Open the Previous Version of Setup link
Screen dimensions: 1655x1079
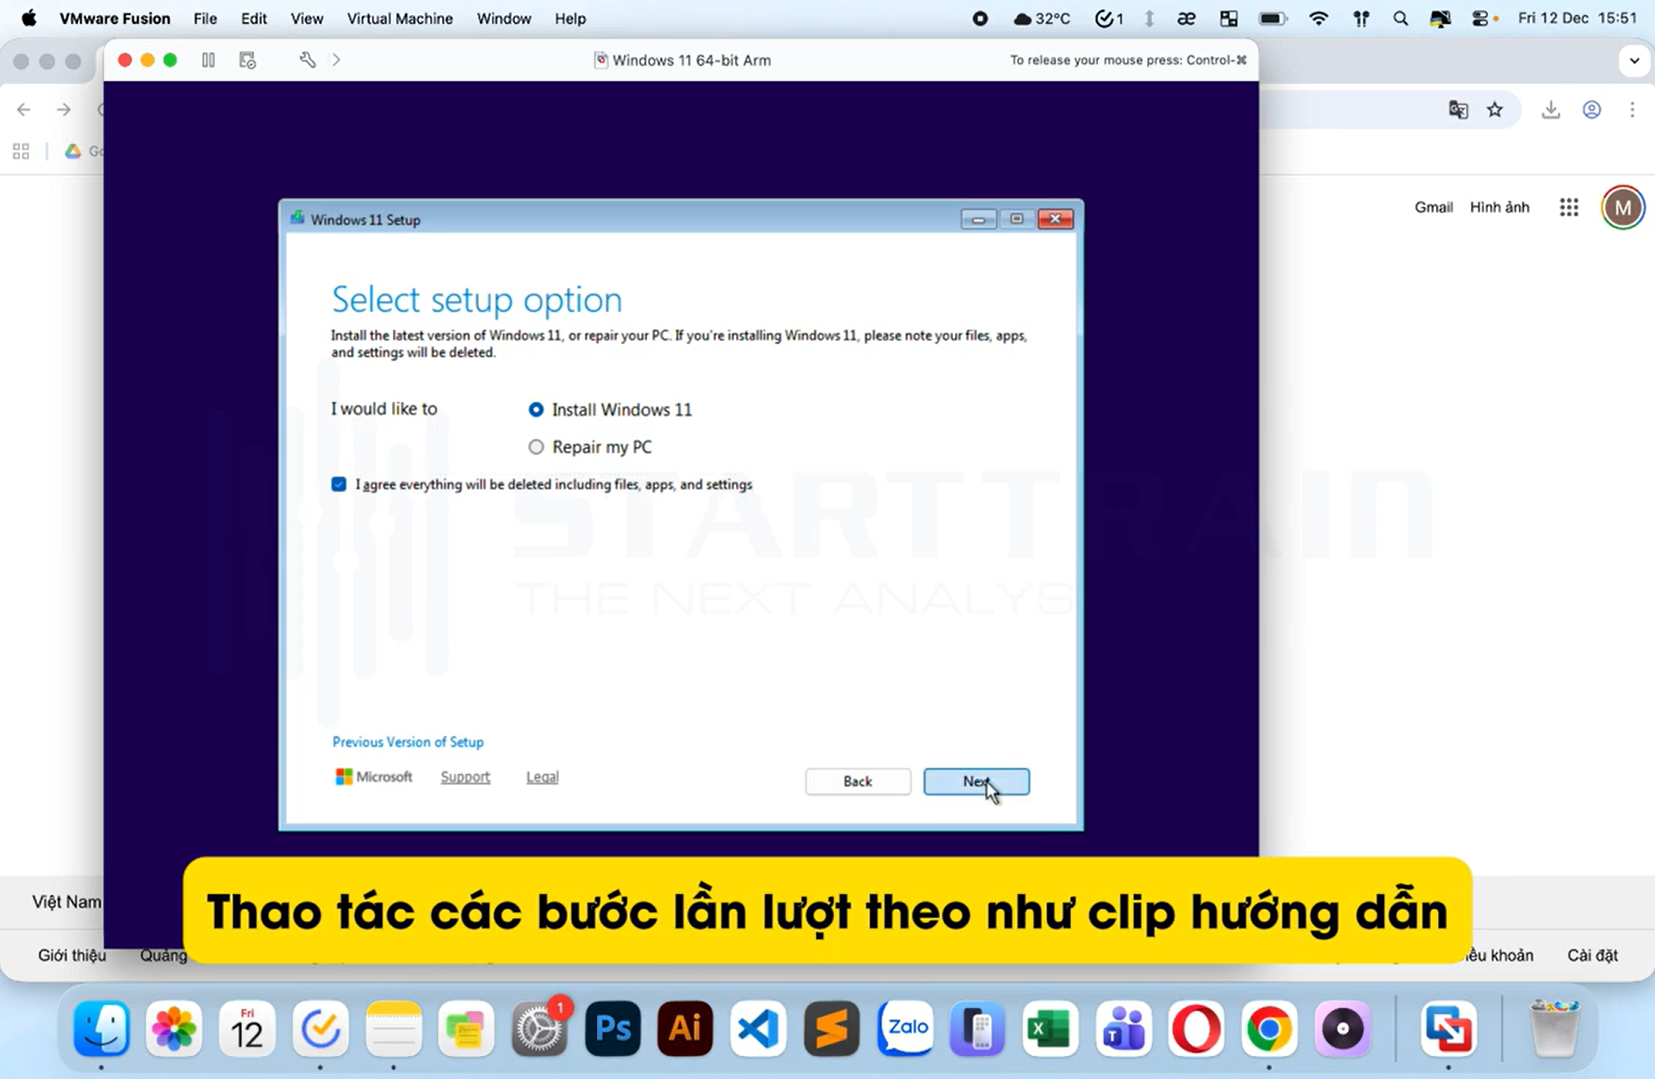[407, 741]
